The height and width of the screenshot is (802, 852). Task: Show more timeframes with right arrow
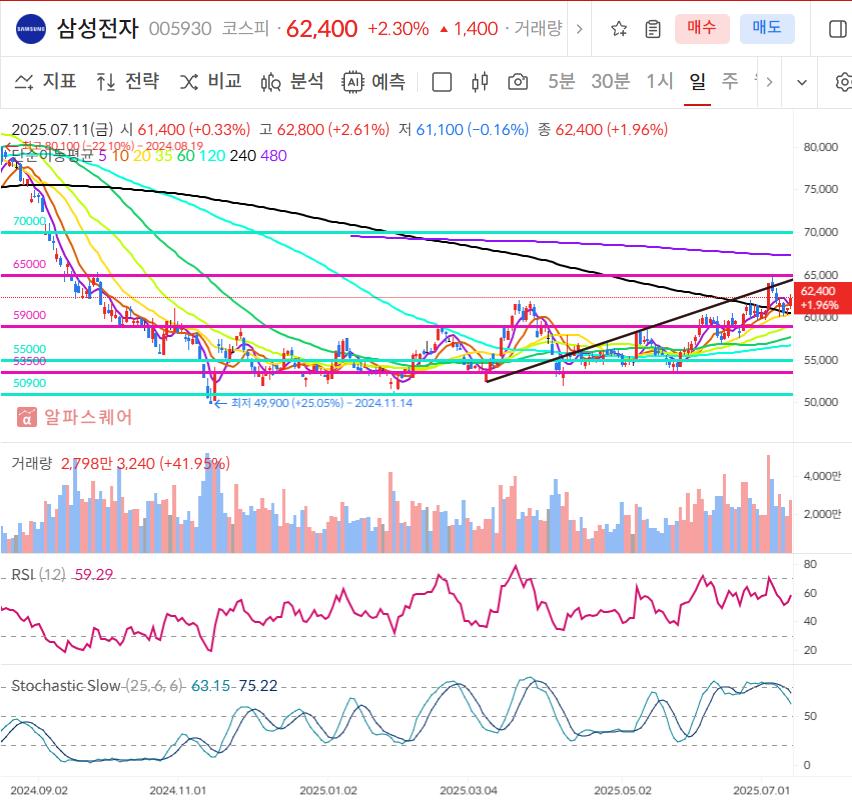coord(769,83)
